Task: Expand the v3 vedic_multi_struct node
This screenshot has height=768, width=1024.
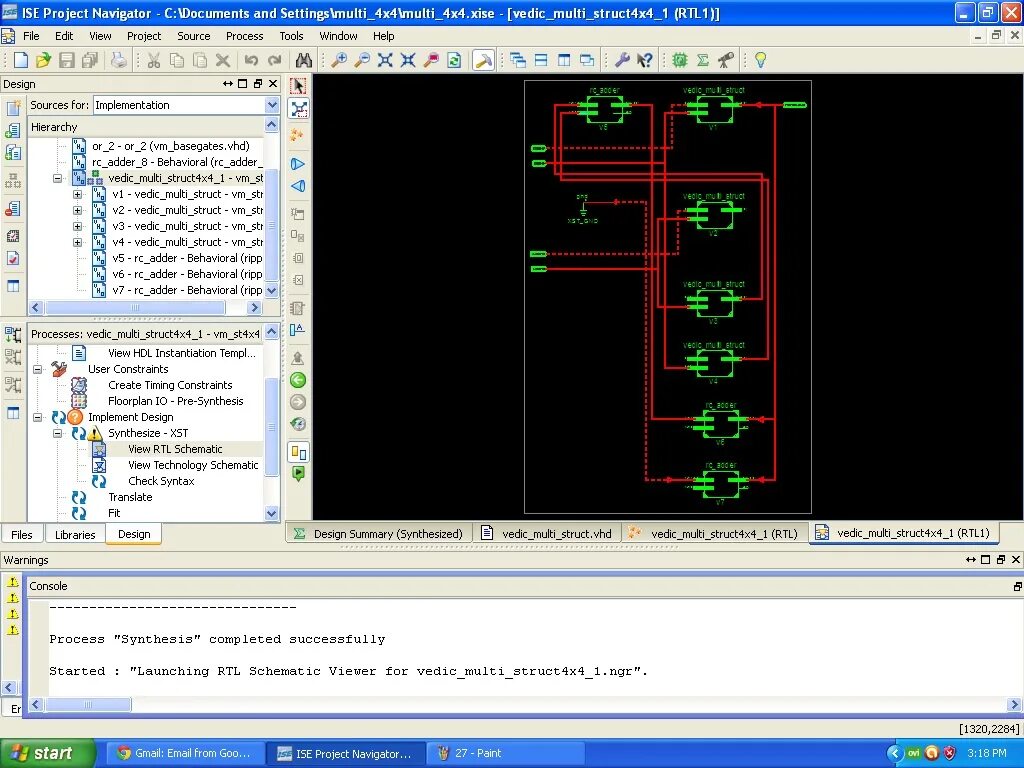Action: click(x=78, y=226)
